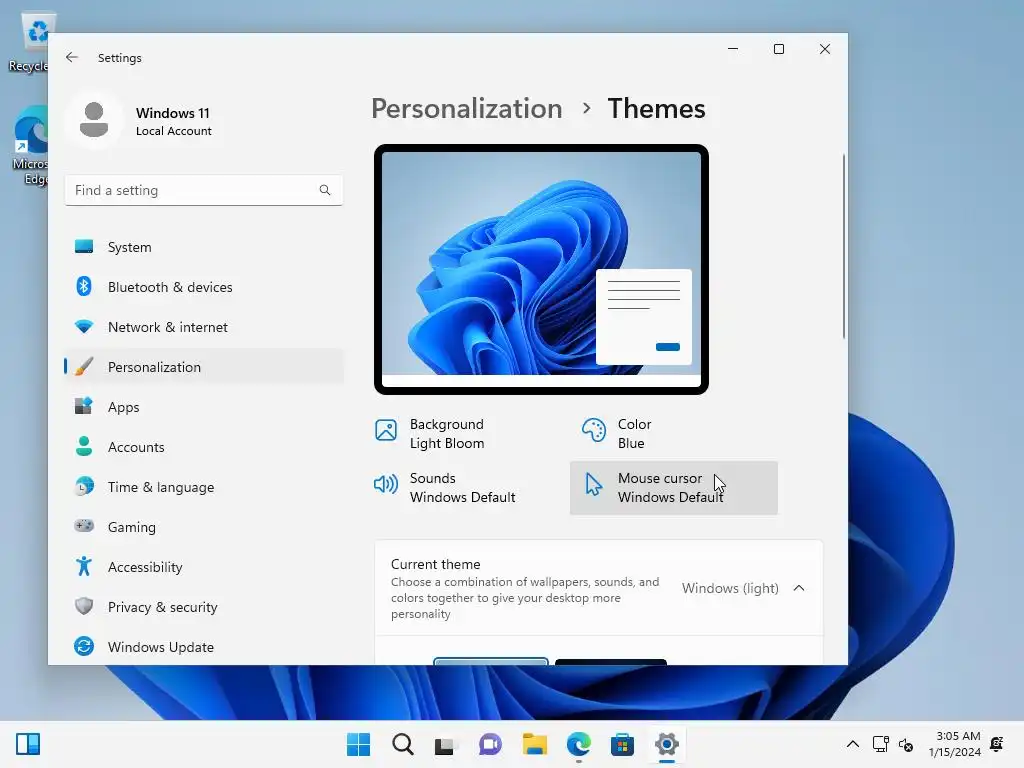Show hidden tray icons chevron
1024x768 pixels.
(x=853, y=744)
